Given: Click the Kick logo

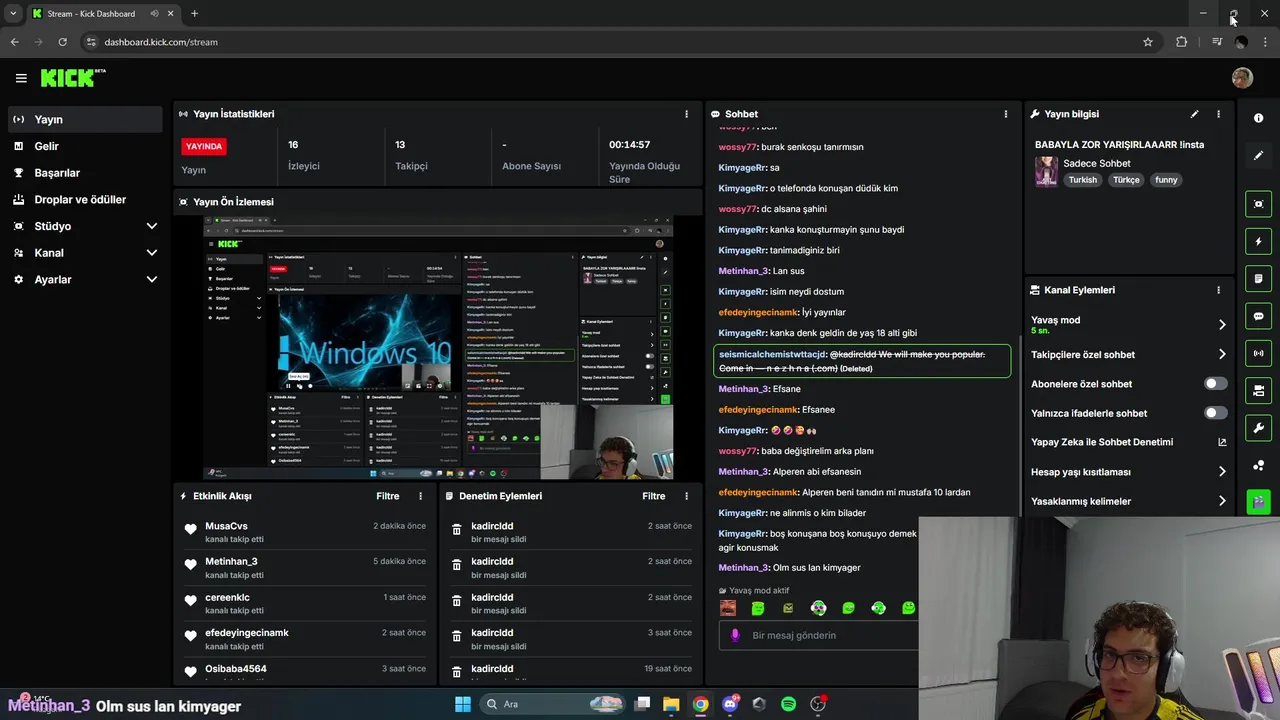Looking at the screenshot, I should [72, 78].
